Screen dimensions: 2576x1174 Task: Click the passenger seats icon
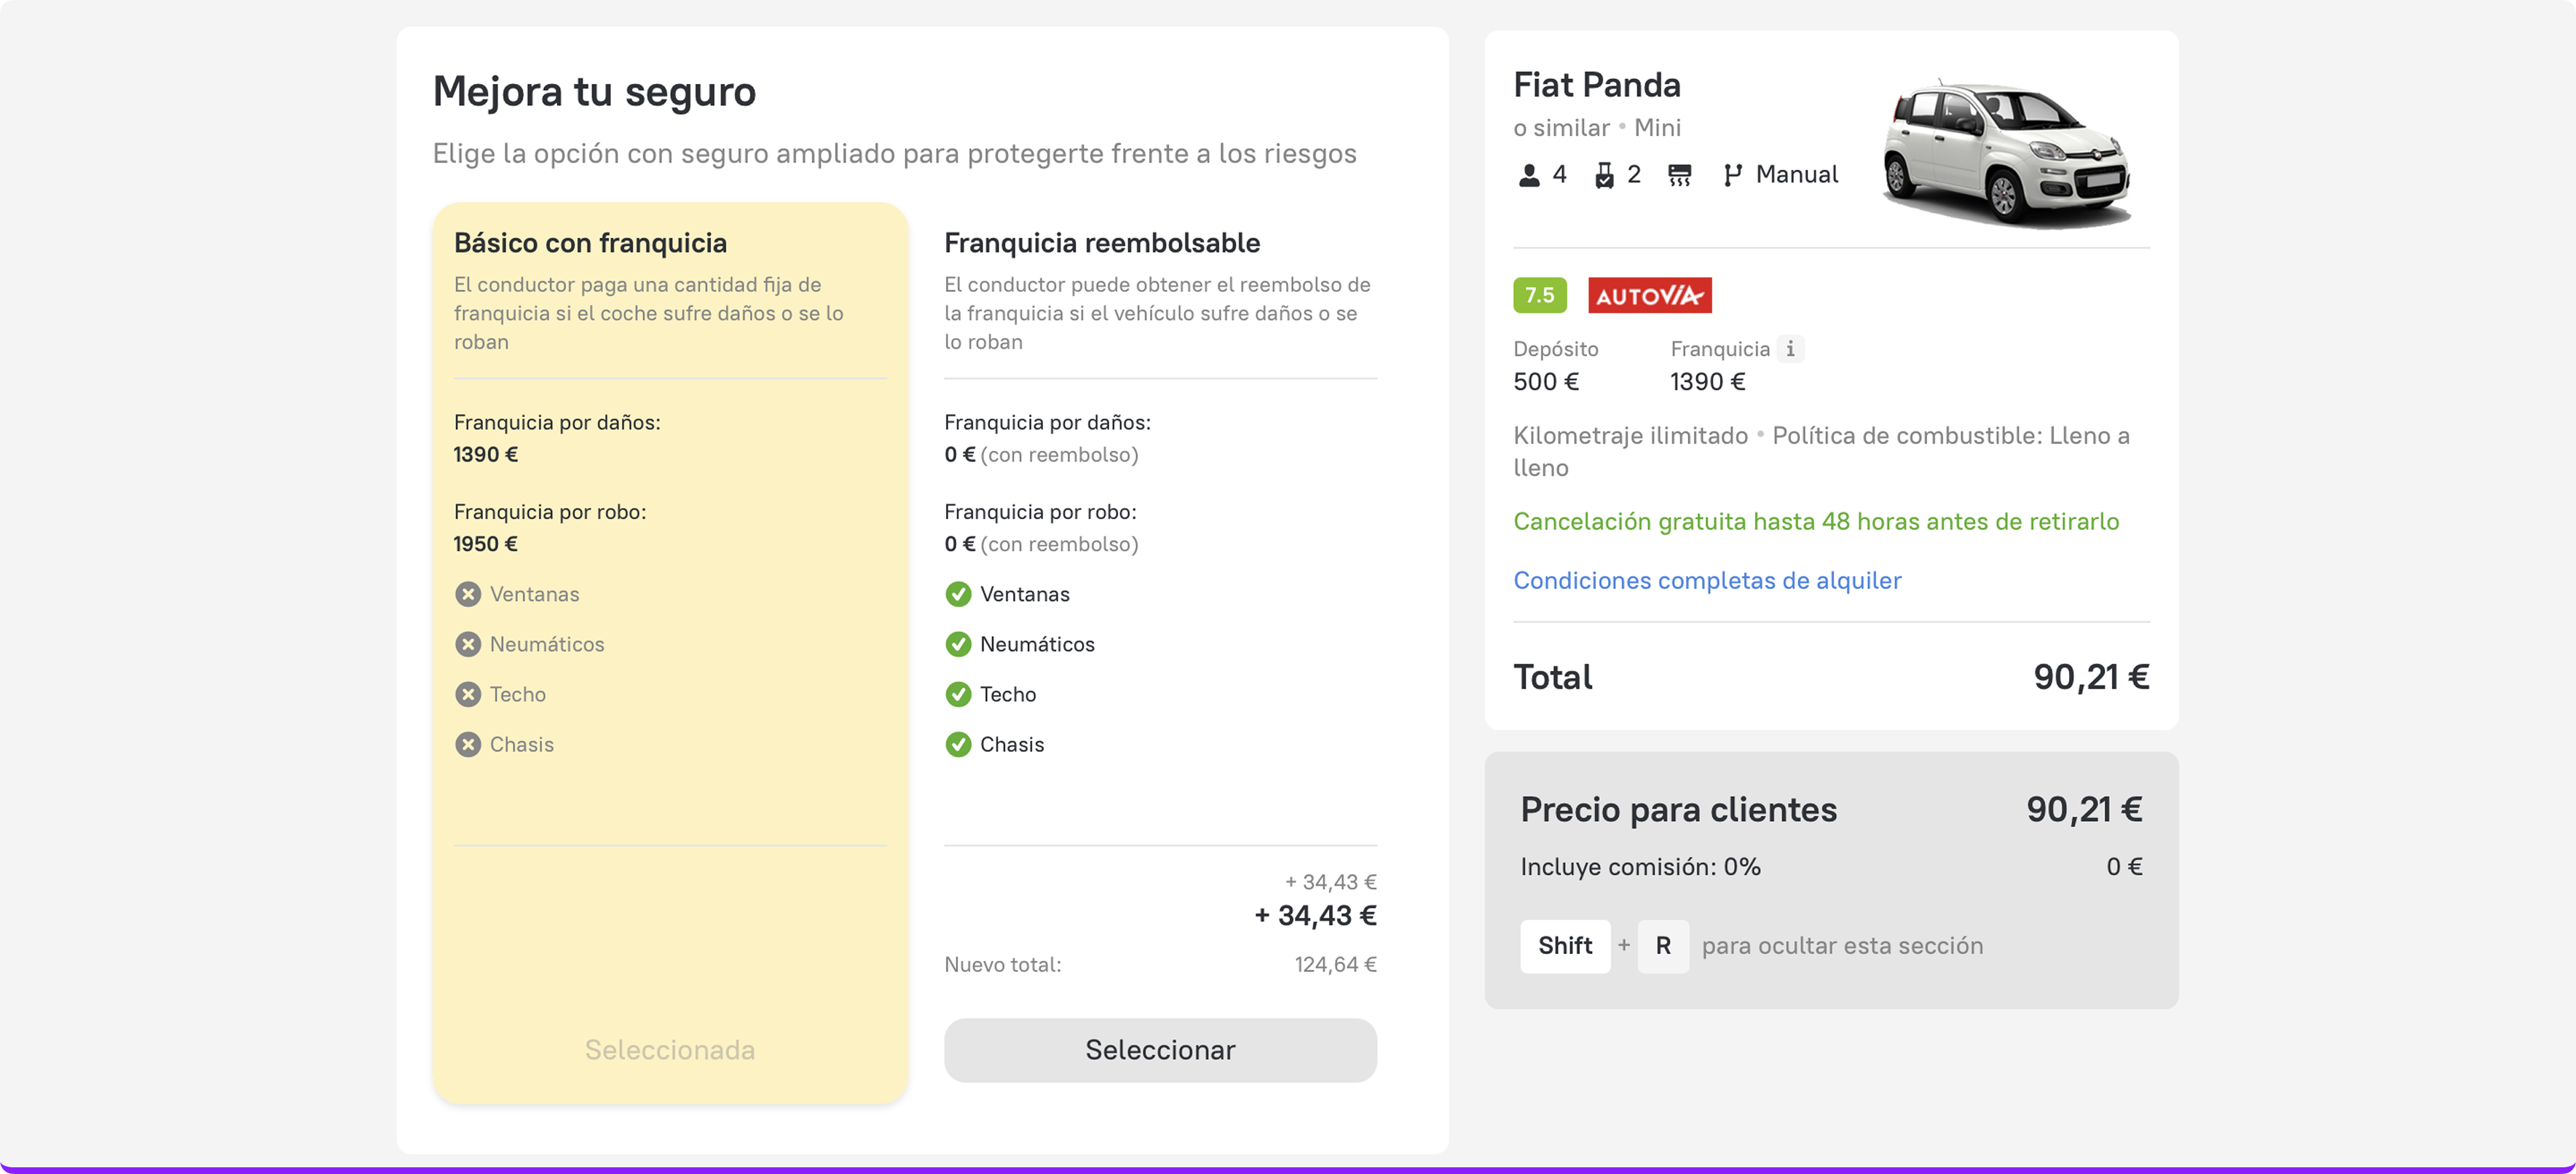coord(1529,175)
